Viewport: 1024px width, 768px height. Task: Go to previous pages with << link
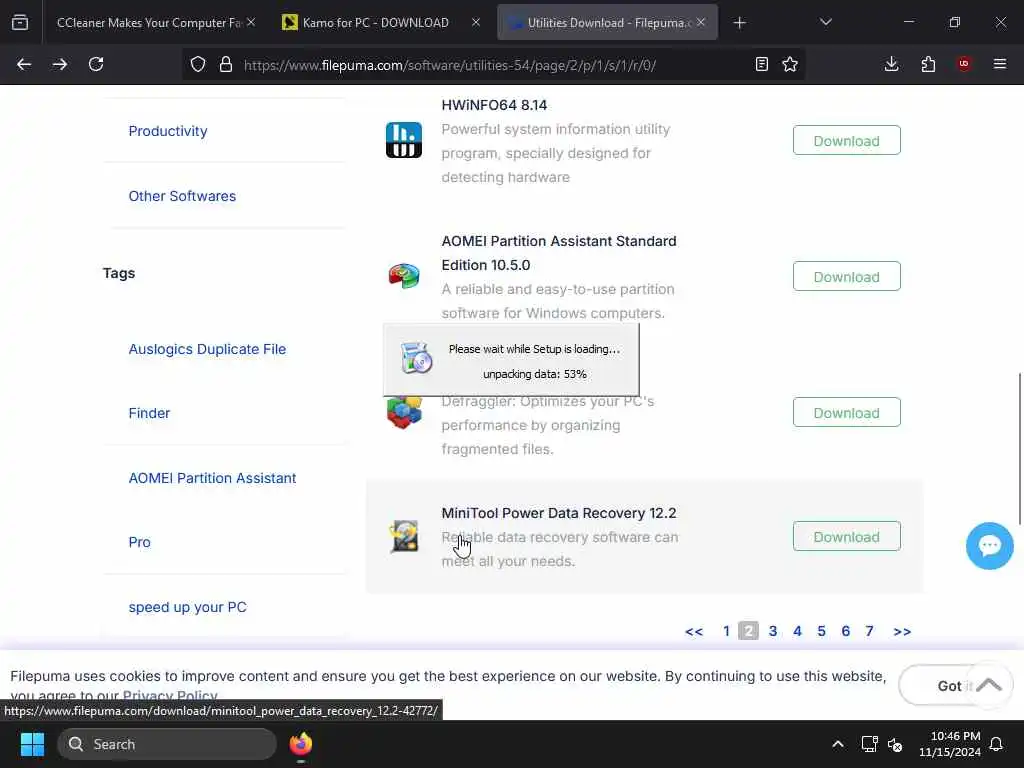pos(694,632)
